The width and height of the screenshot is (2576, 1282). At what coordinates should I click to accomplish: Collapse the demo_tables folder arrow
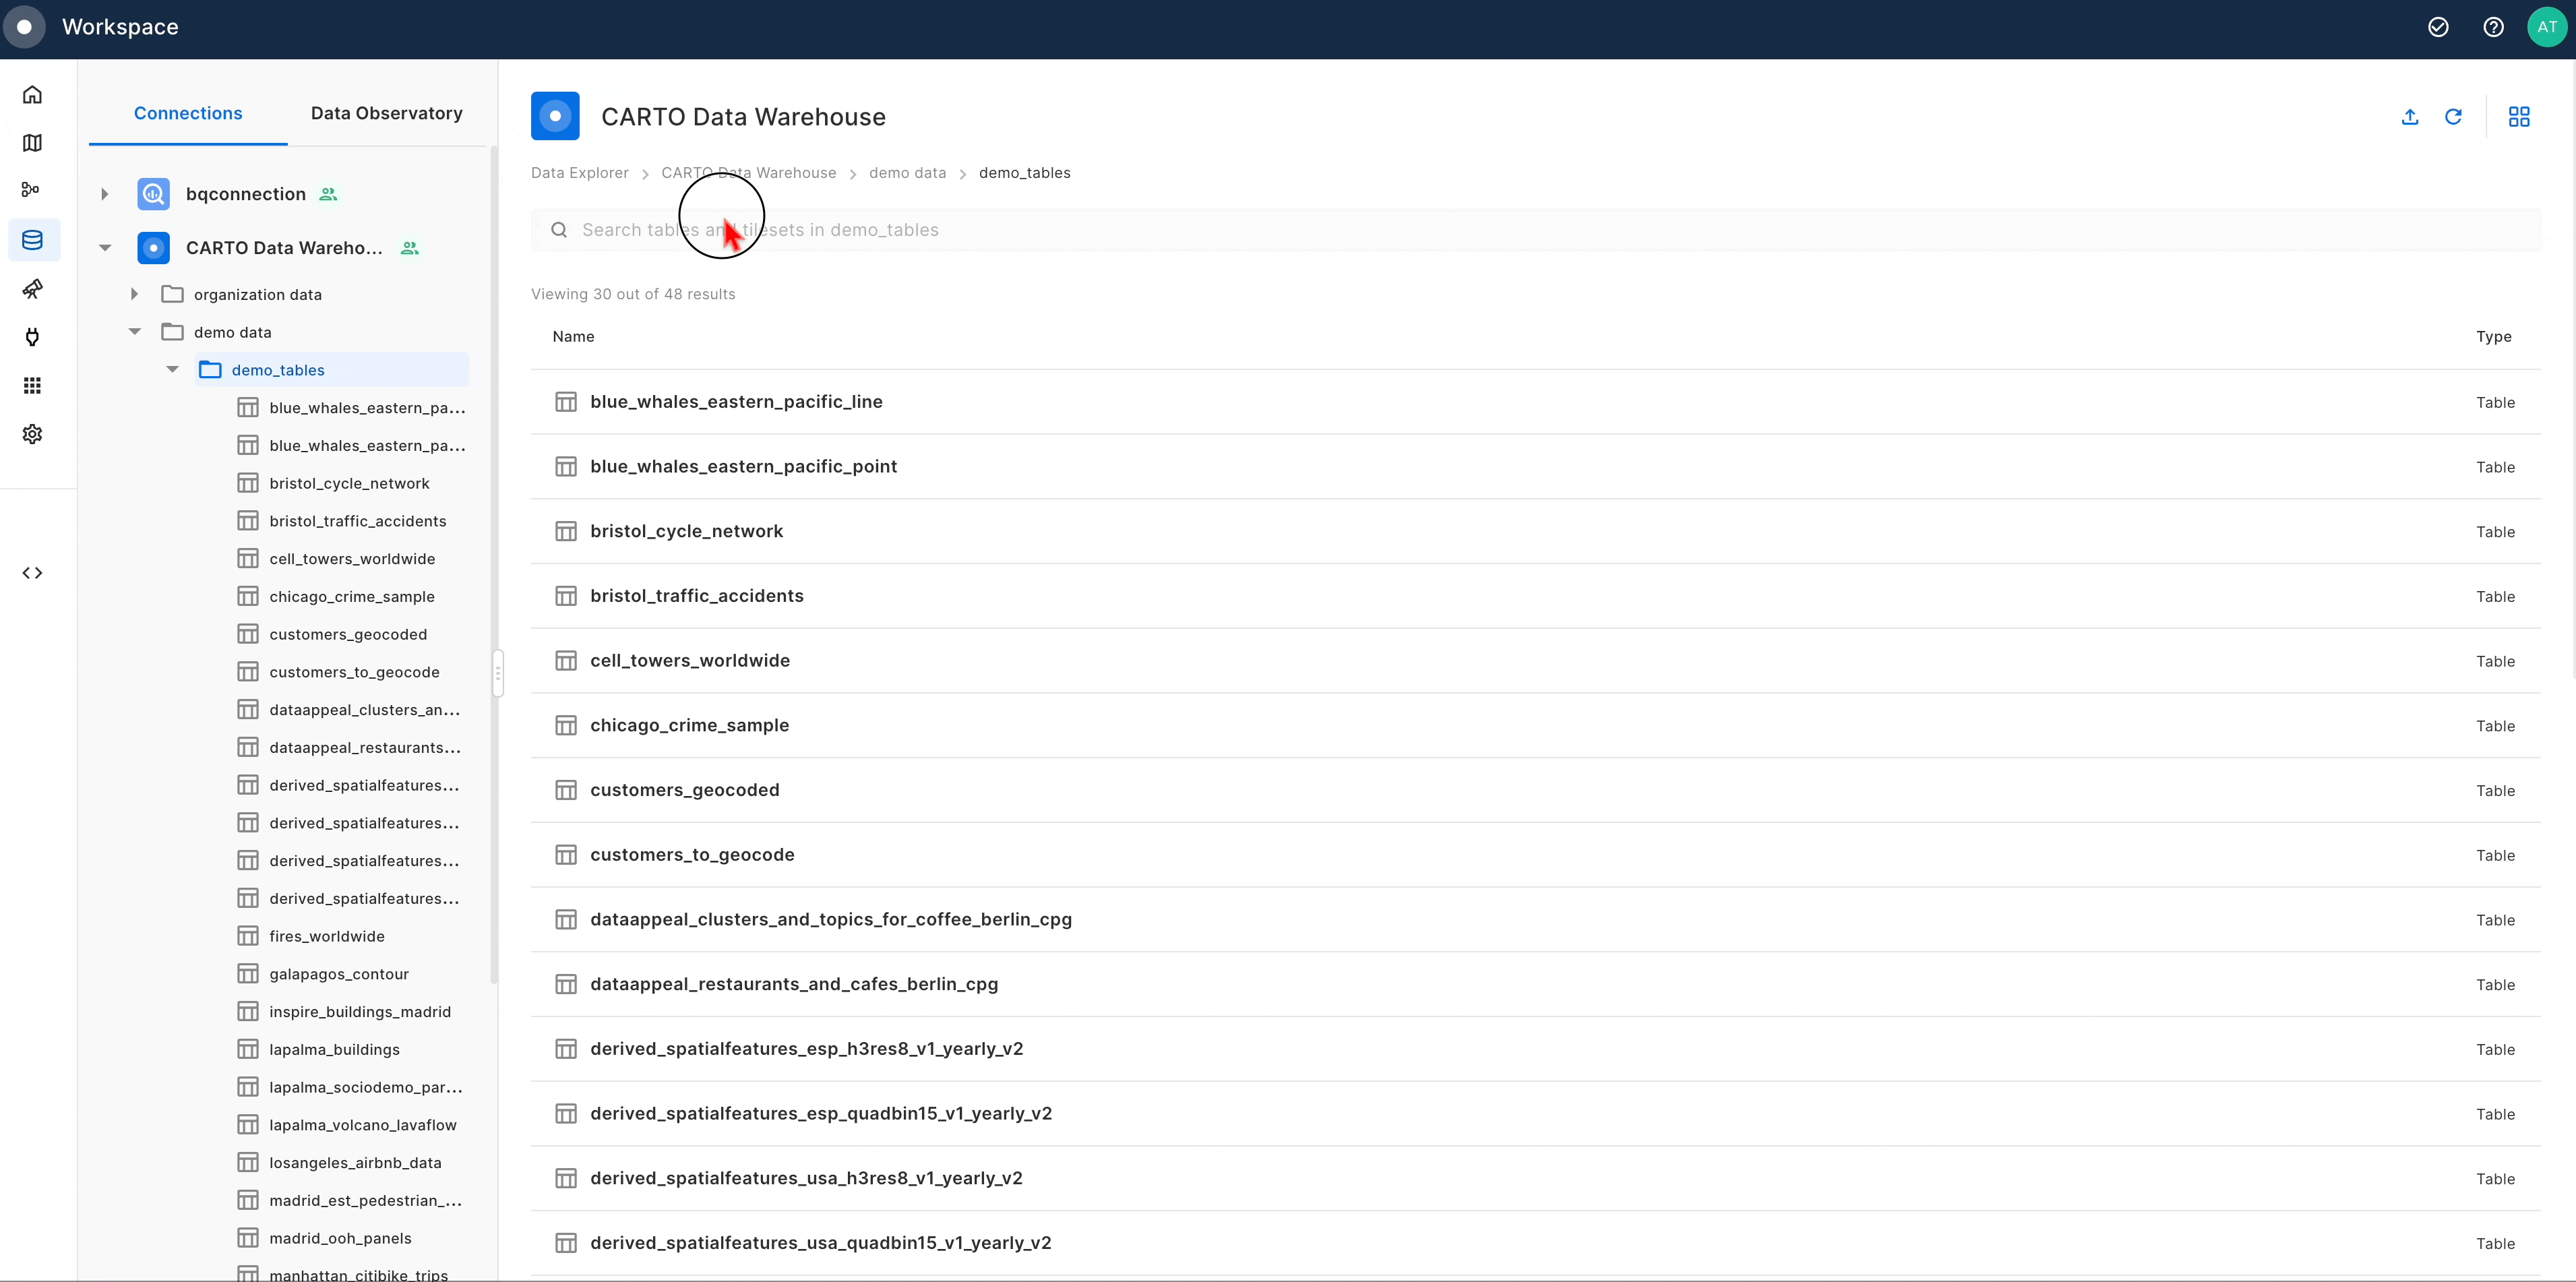click(172, 370)
